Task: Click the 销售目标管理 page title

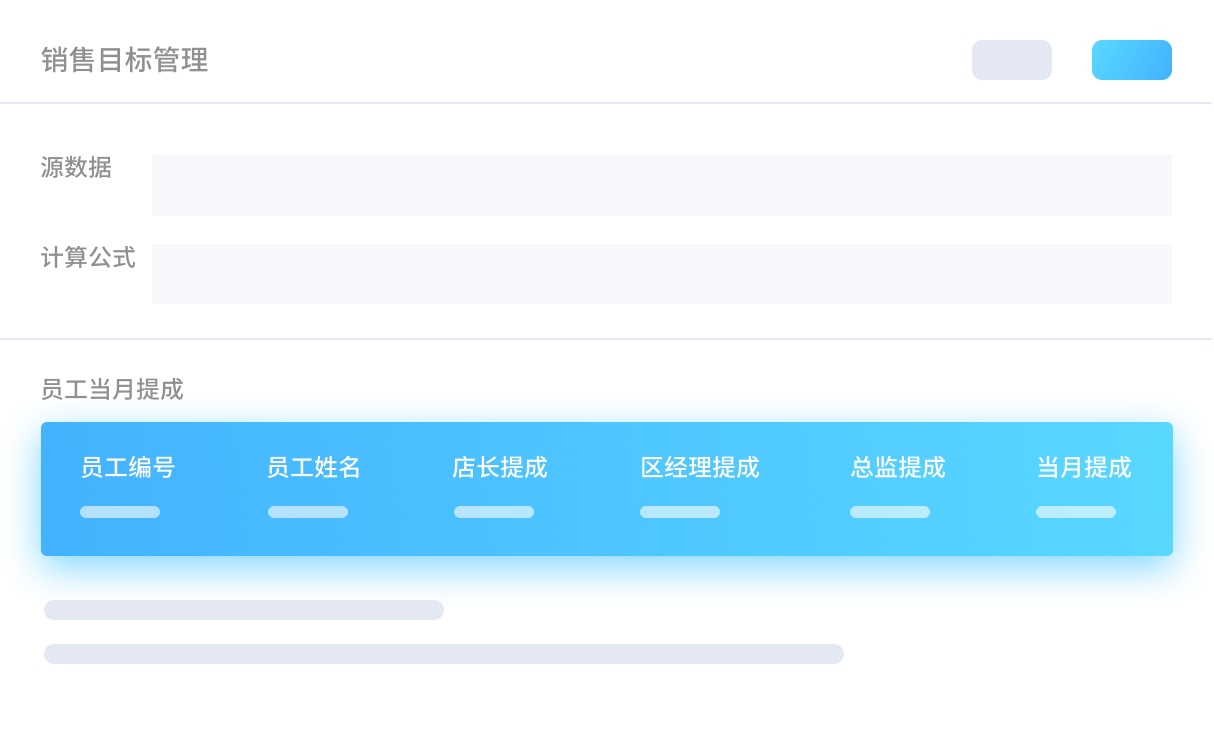Action: [x=125, y=60]
